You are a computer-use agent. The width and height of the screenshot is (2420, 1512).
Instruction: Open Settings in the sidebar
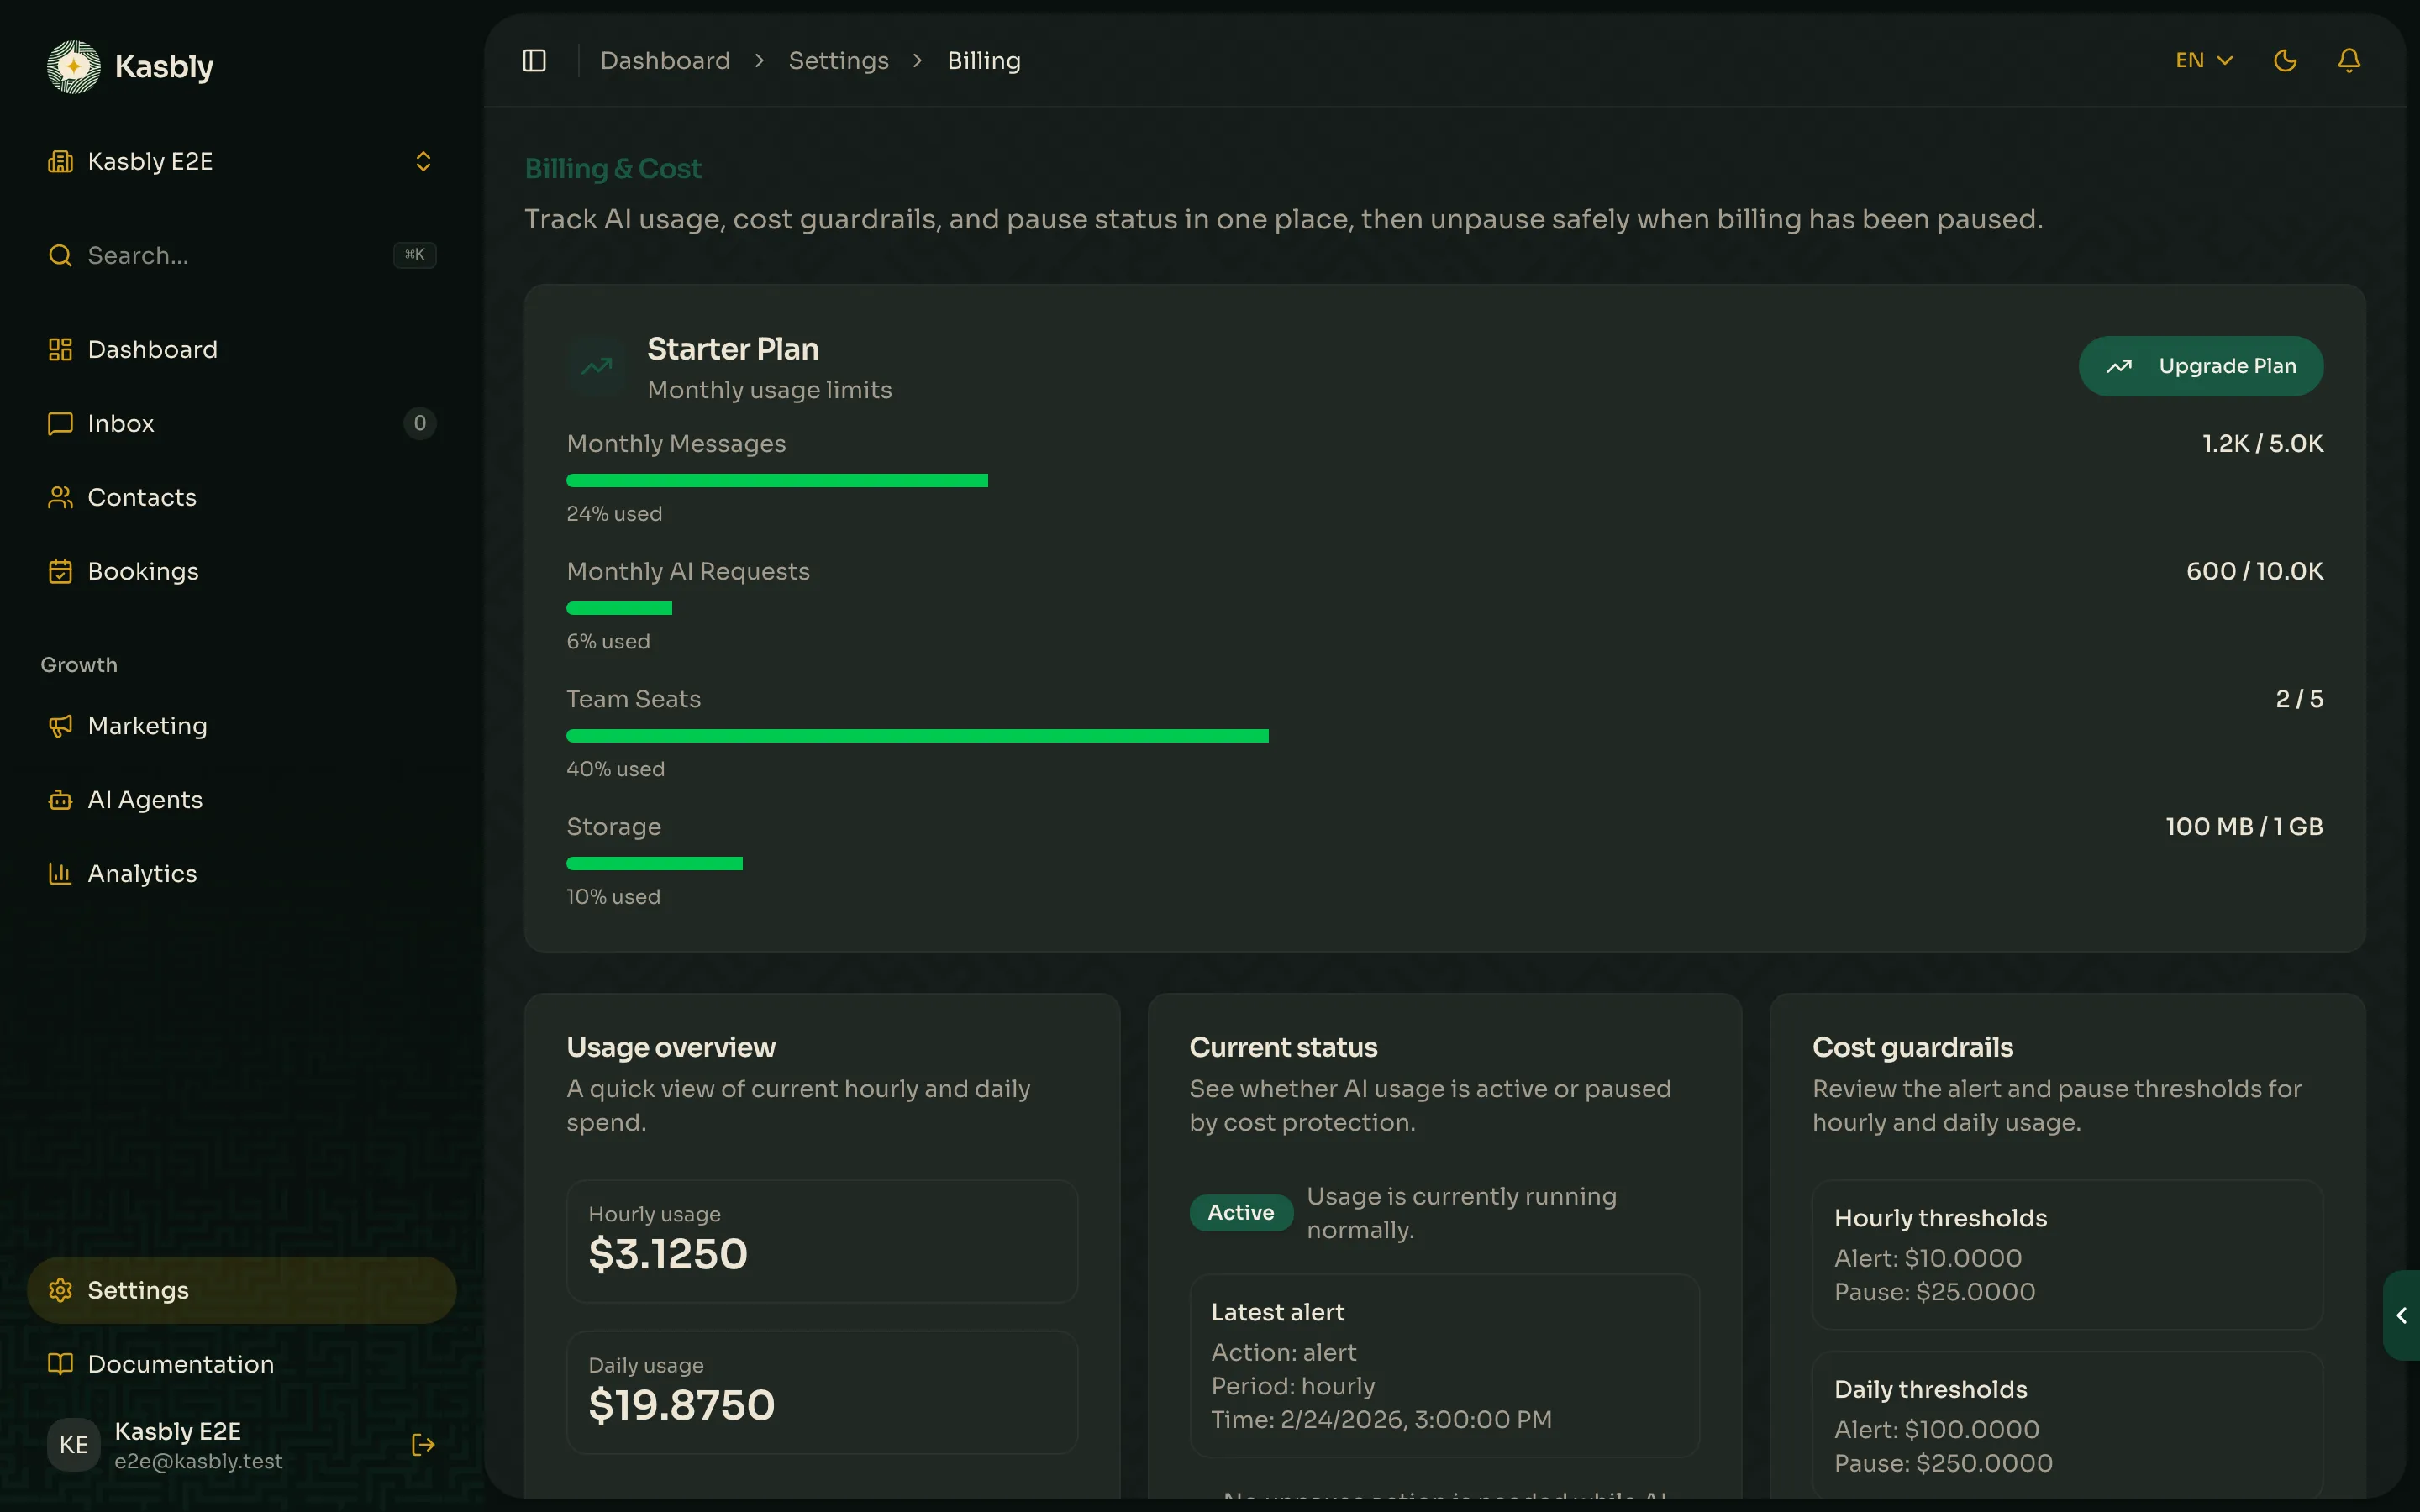click(241, 1290)
